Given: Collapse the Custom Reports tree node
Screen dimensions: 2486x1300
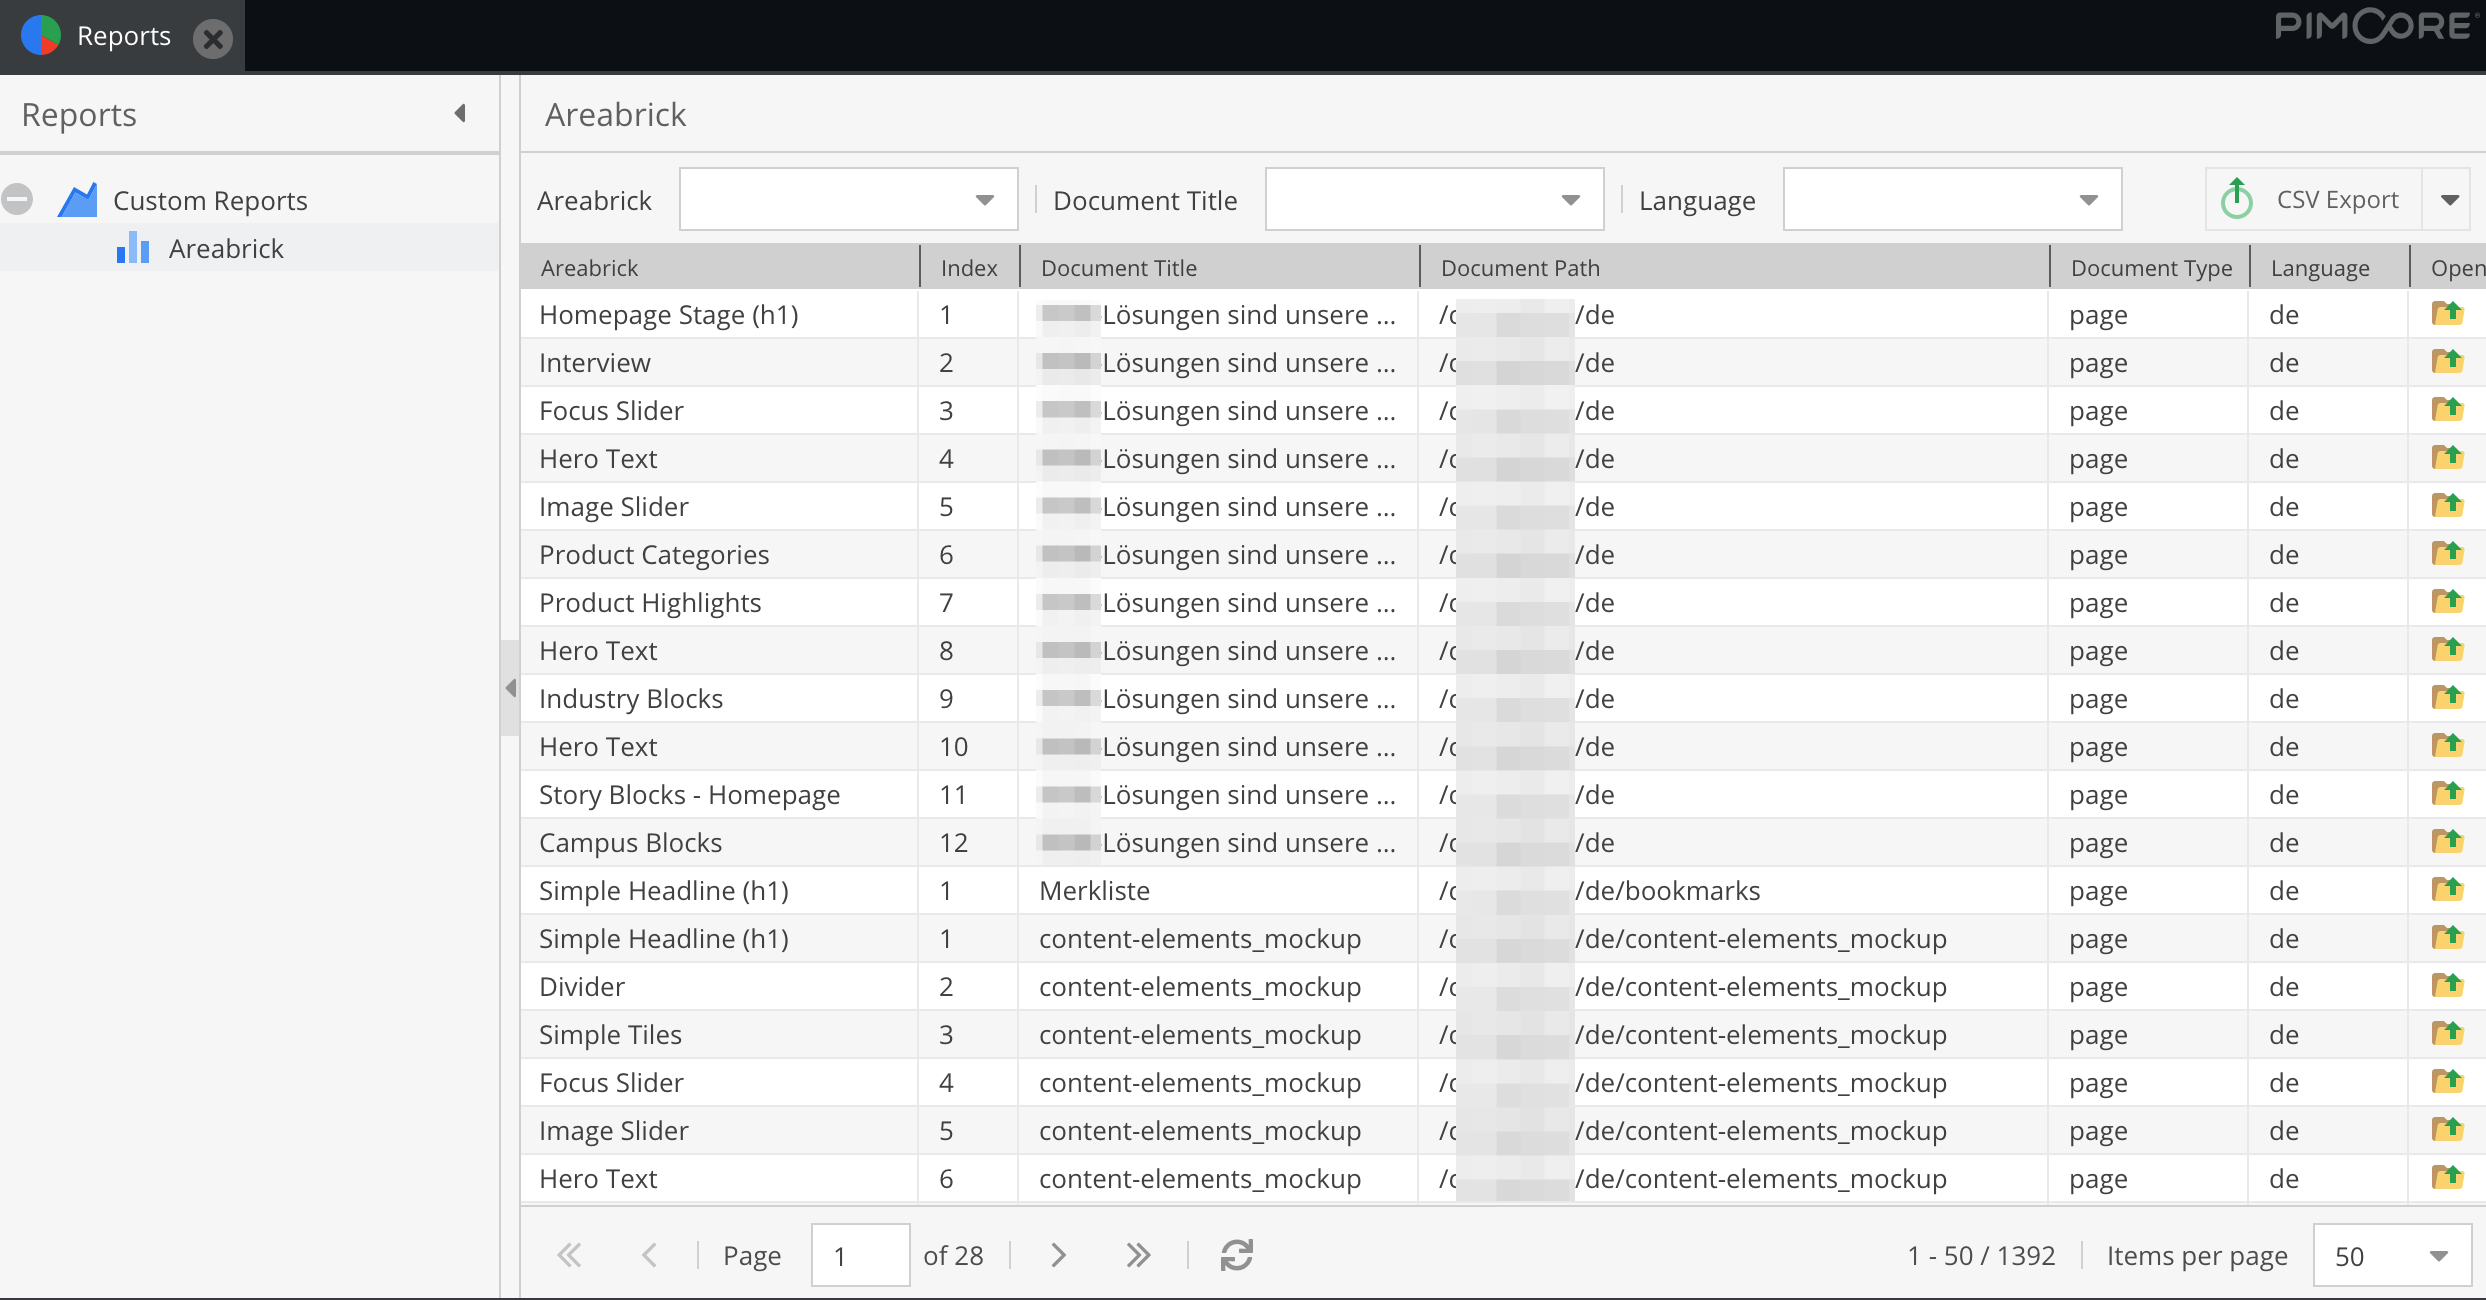Looking at the screenshot, I should tap(17, 200).
